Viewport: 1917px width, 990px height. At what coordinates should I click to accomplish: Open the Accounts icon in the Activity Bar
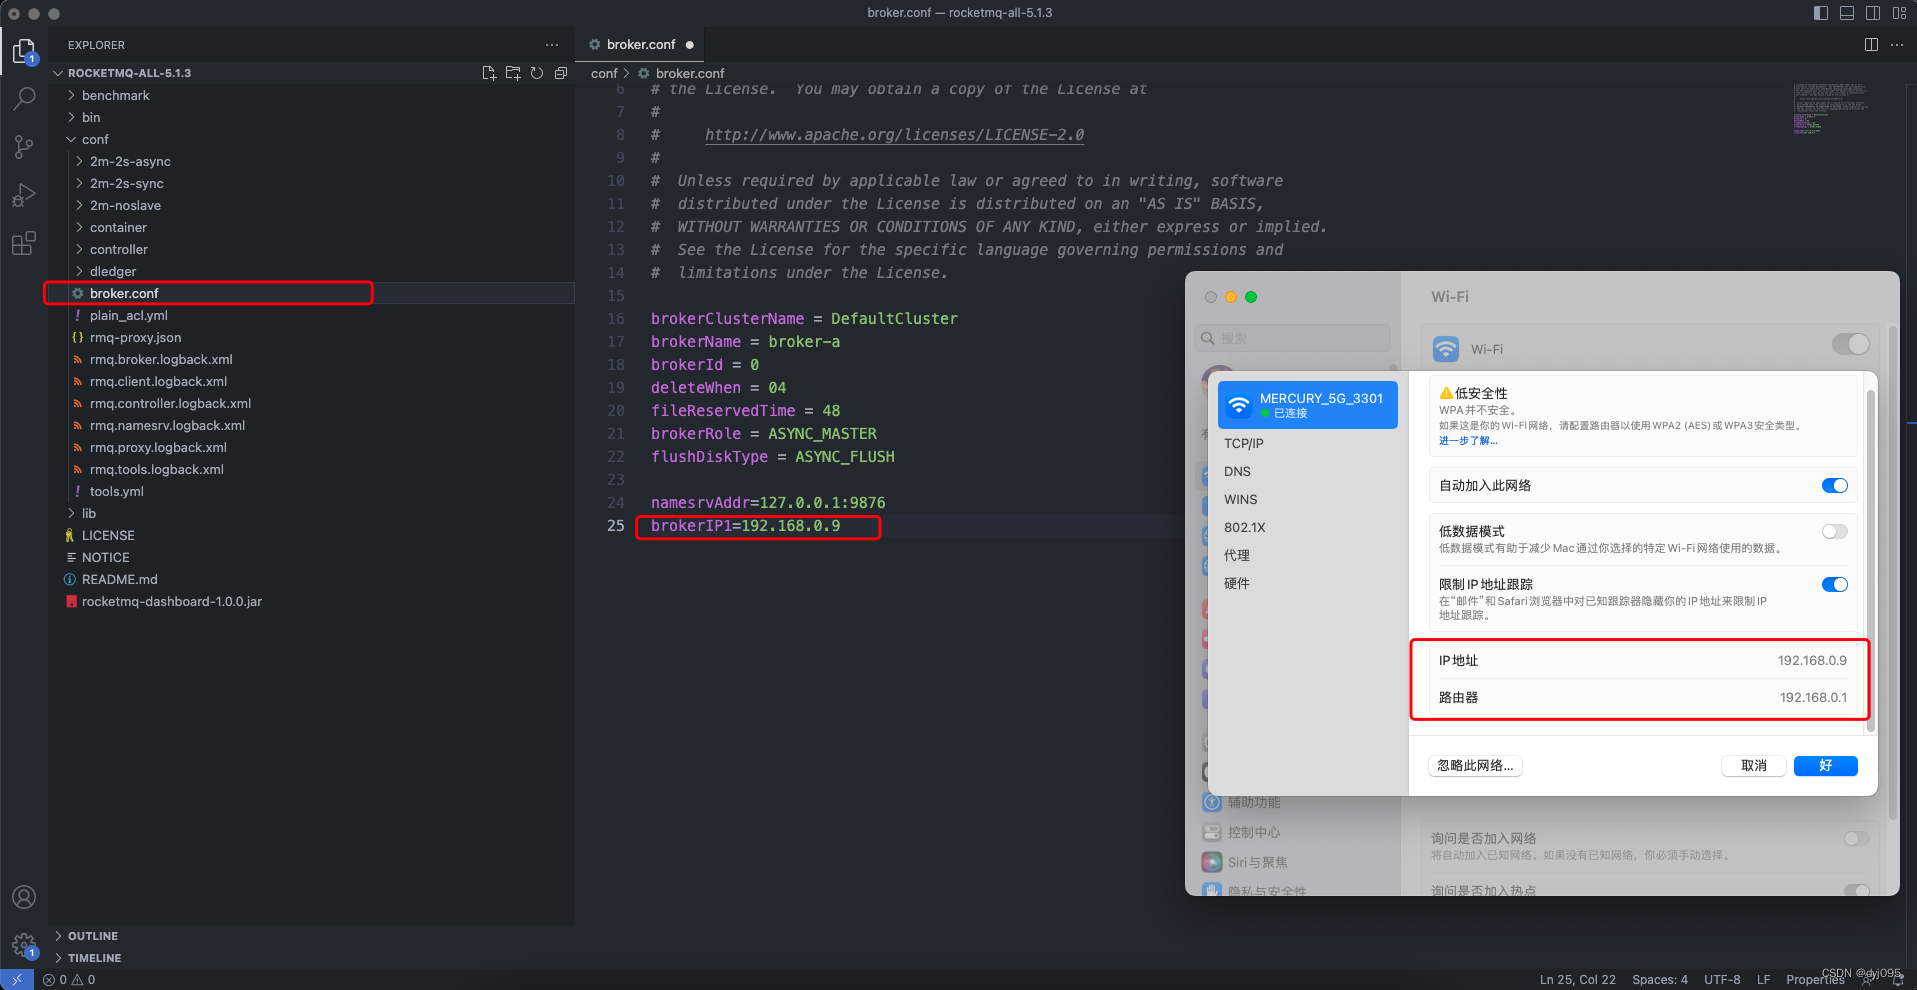point(24,897)
